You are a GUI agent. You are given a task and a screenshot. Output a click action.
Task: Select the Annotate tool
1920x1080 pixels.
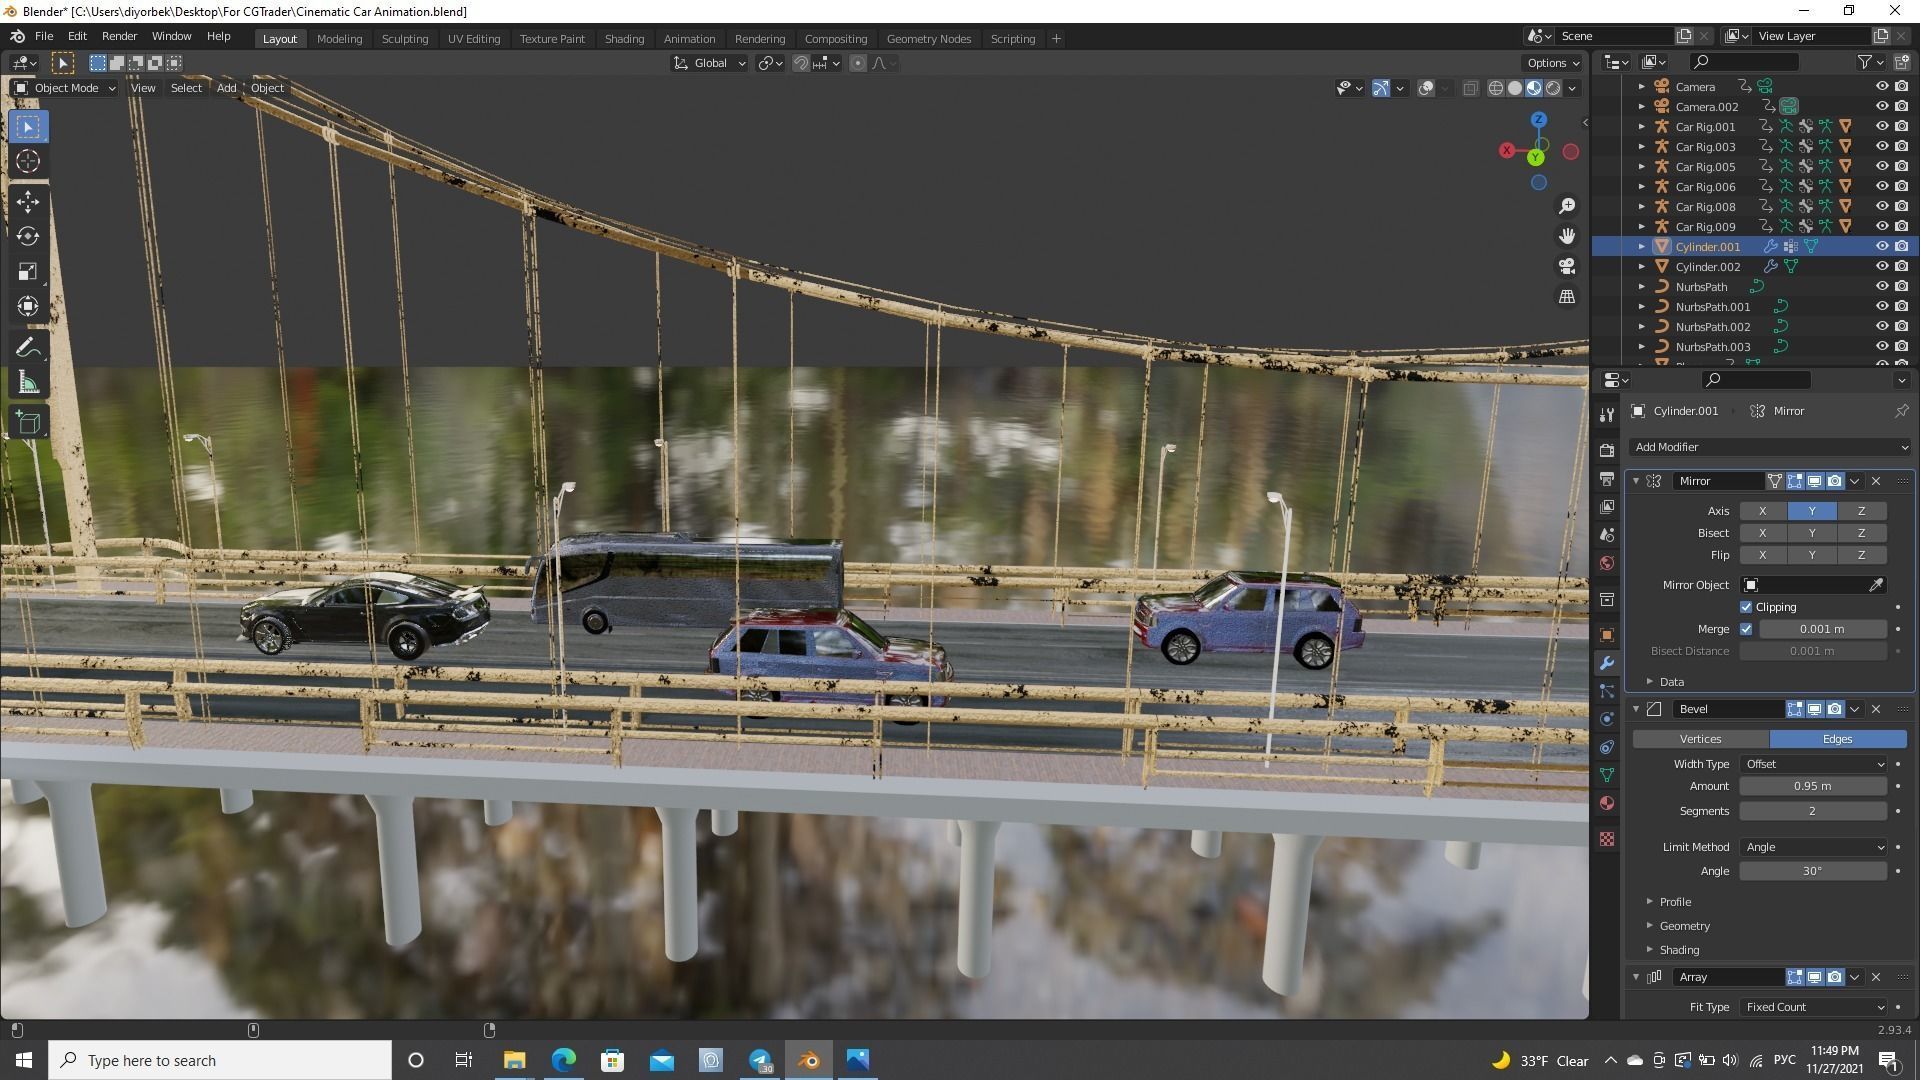click(x=28, y=347)
